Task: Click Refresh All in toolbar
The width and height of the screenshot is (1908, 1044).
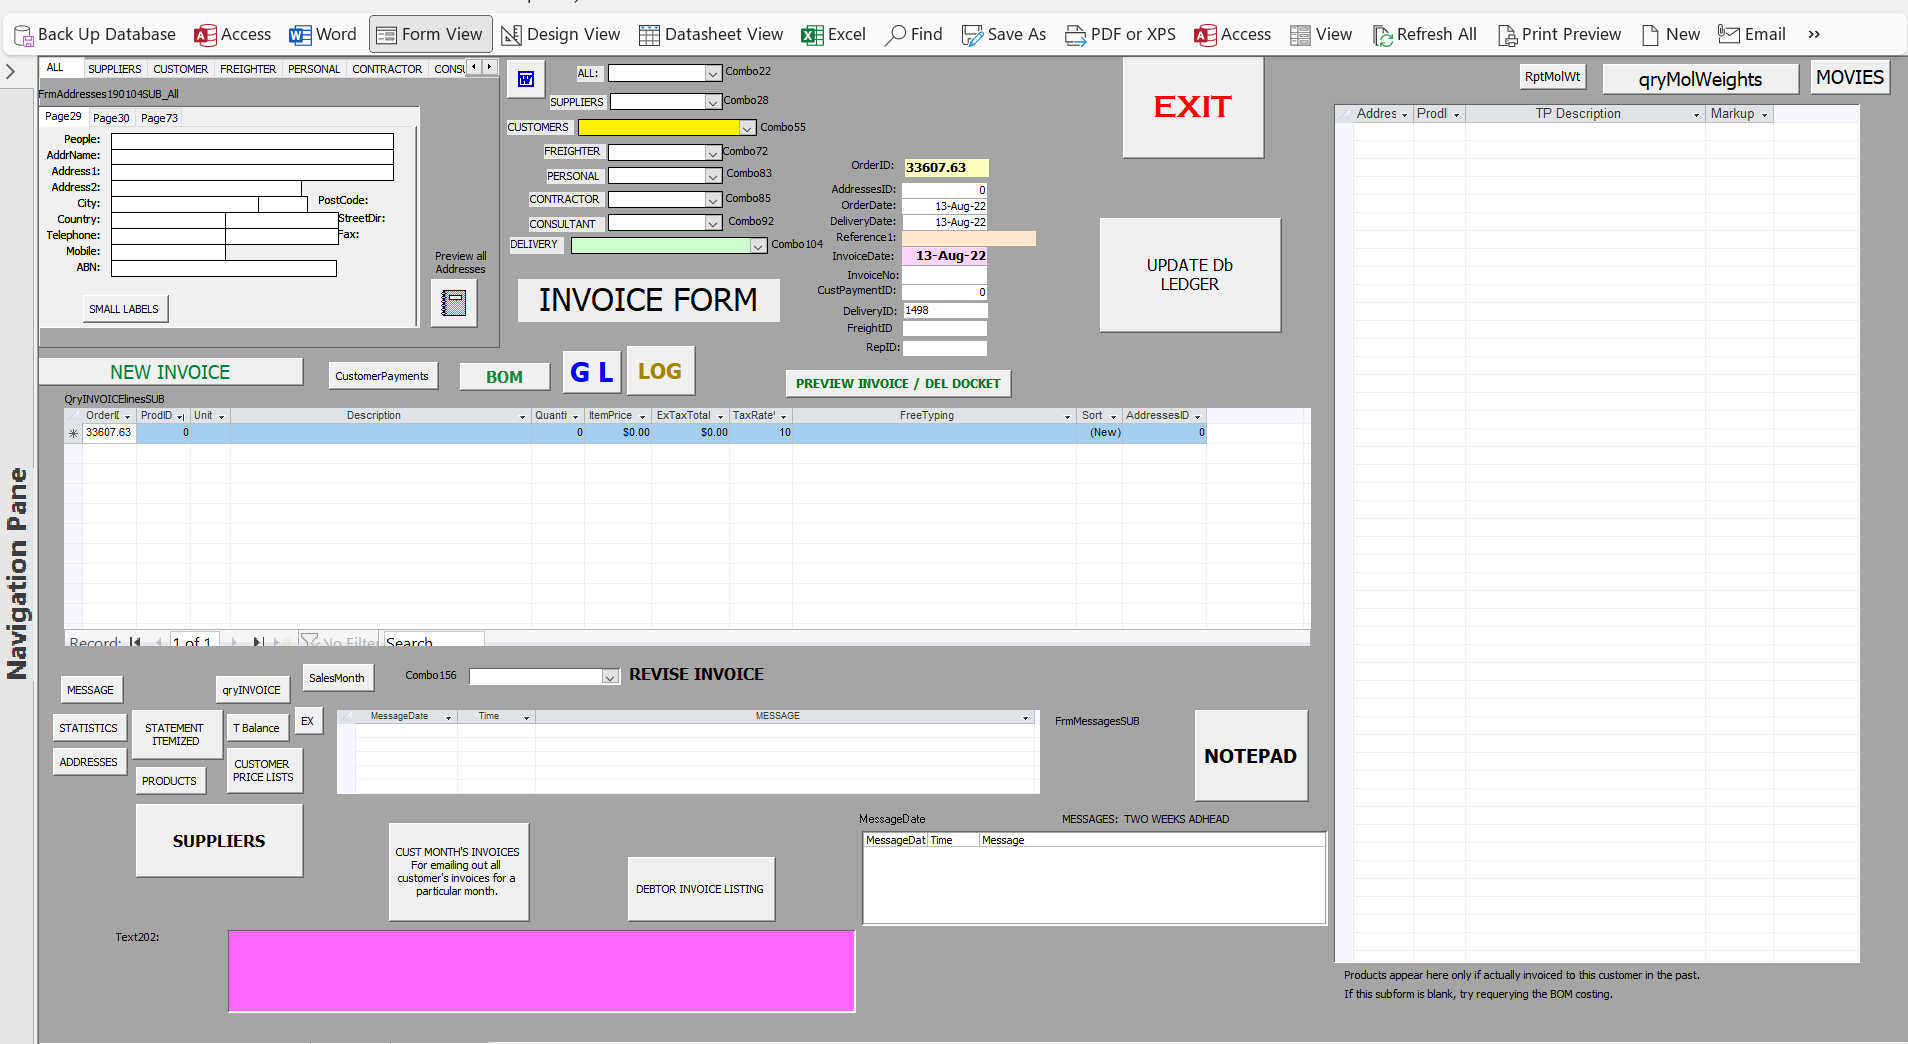Action: [1425, 34]
